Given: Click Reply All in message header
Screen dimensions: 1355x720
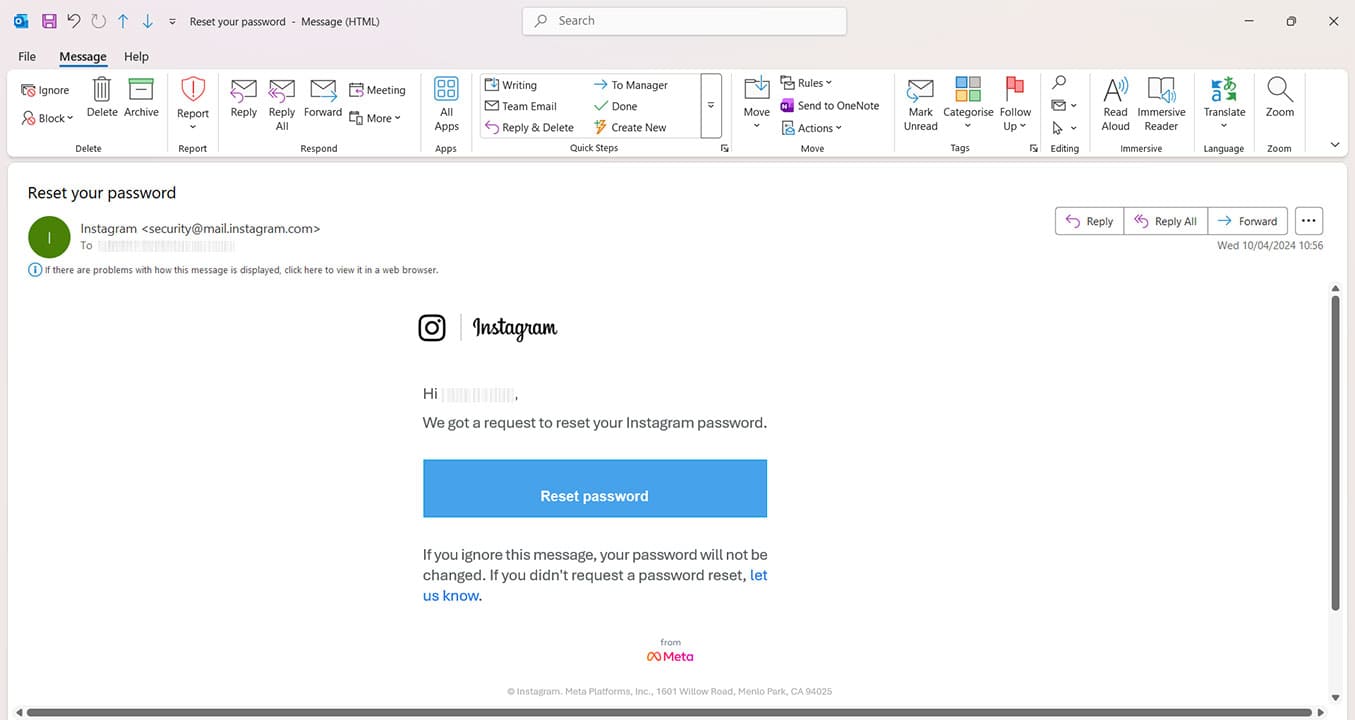Looking at the screenshot, I should [x=1166, y=221].
